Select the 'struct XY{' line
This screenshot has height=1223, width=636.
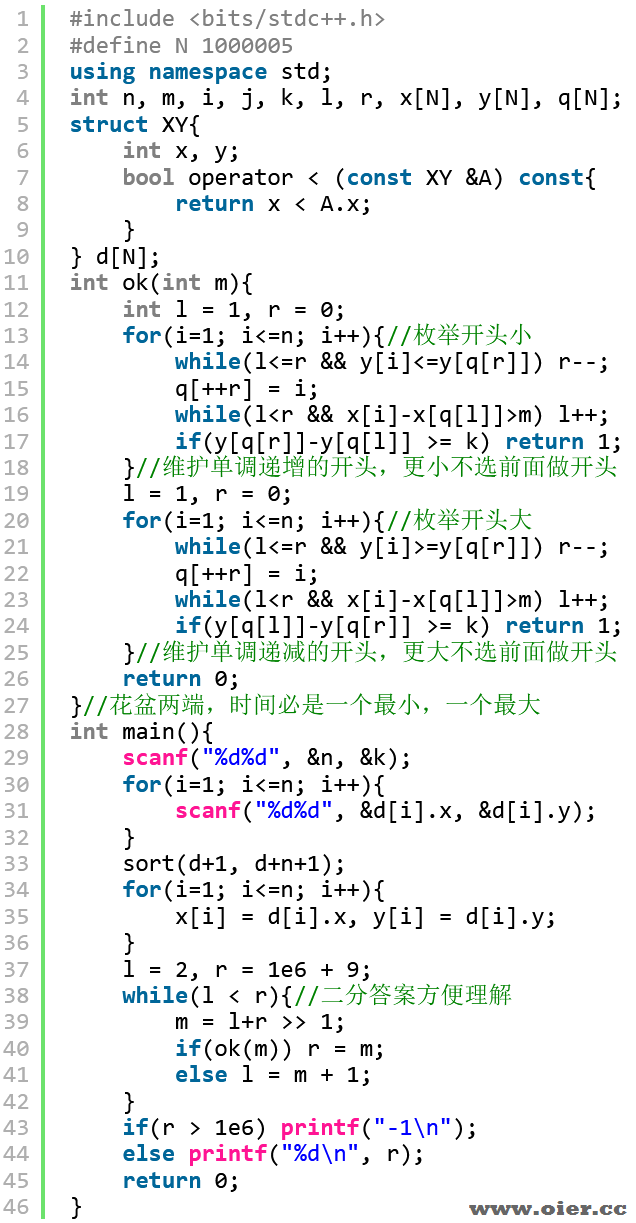pyautogui.click(x=135, y=124)
